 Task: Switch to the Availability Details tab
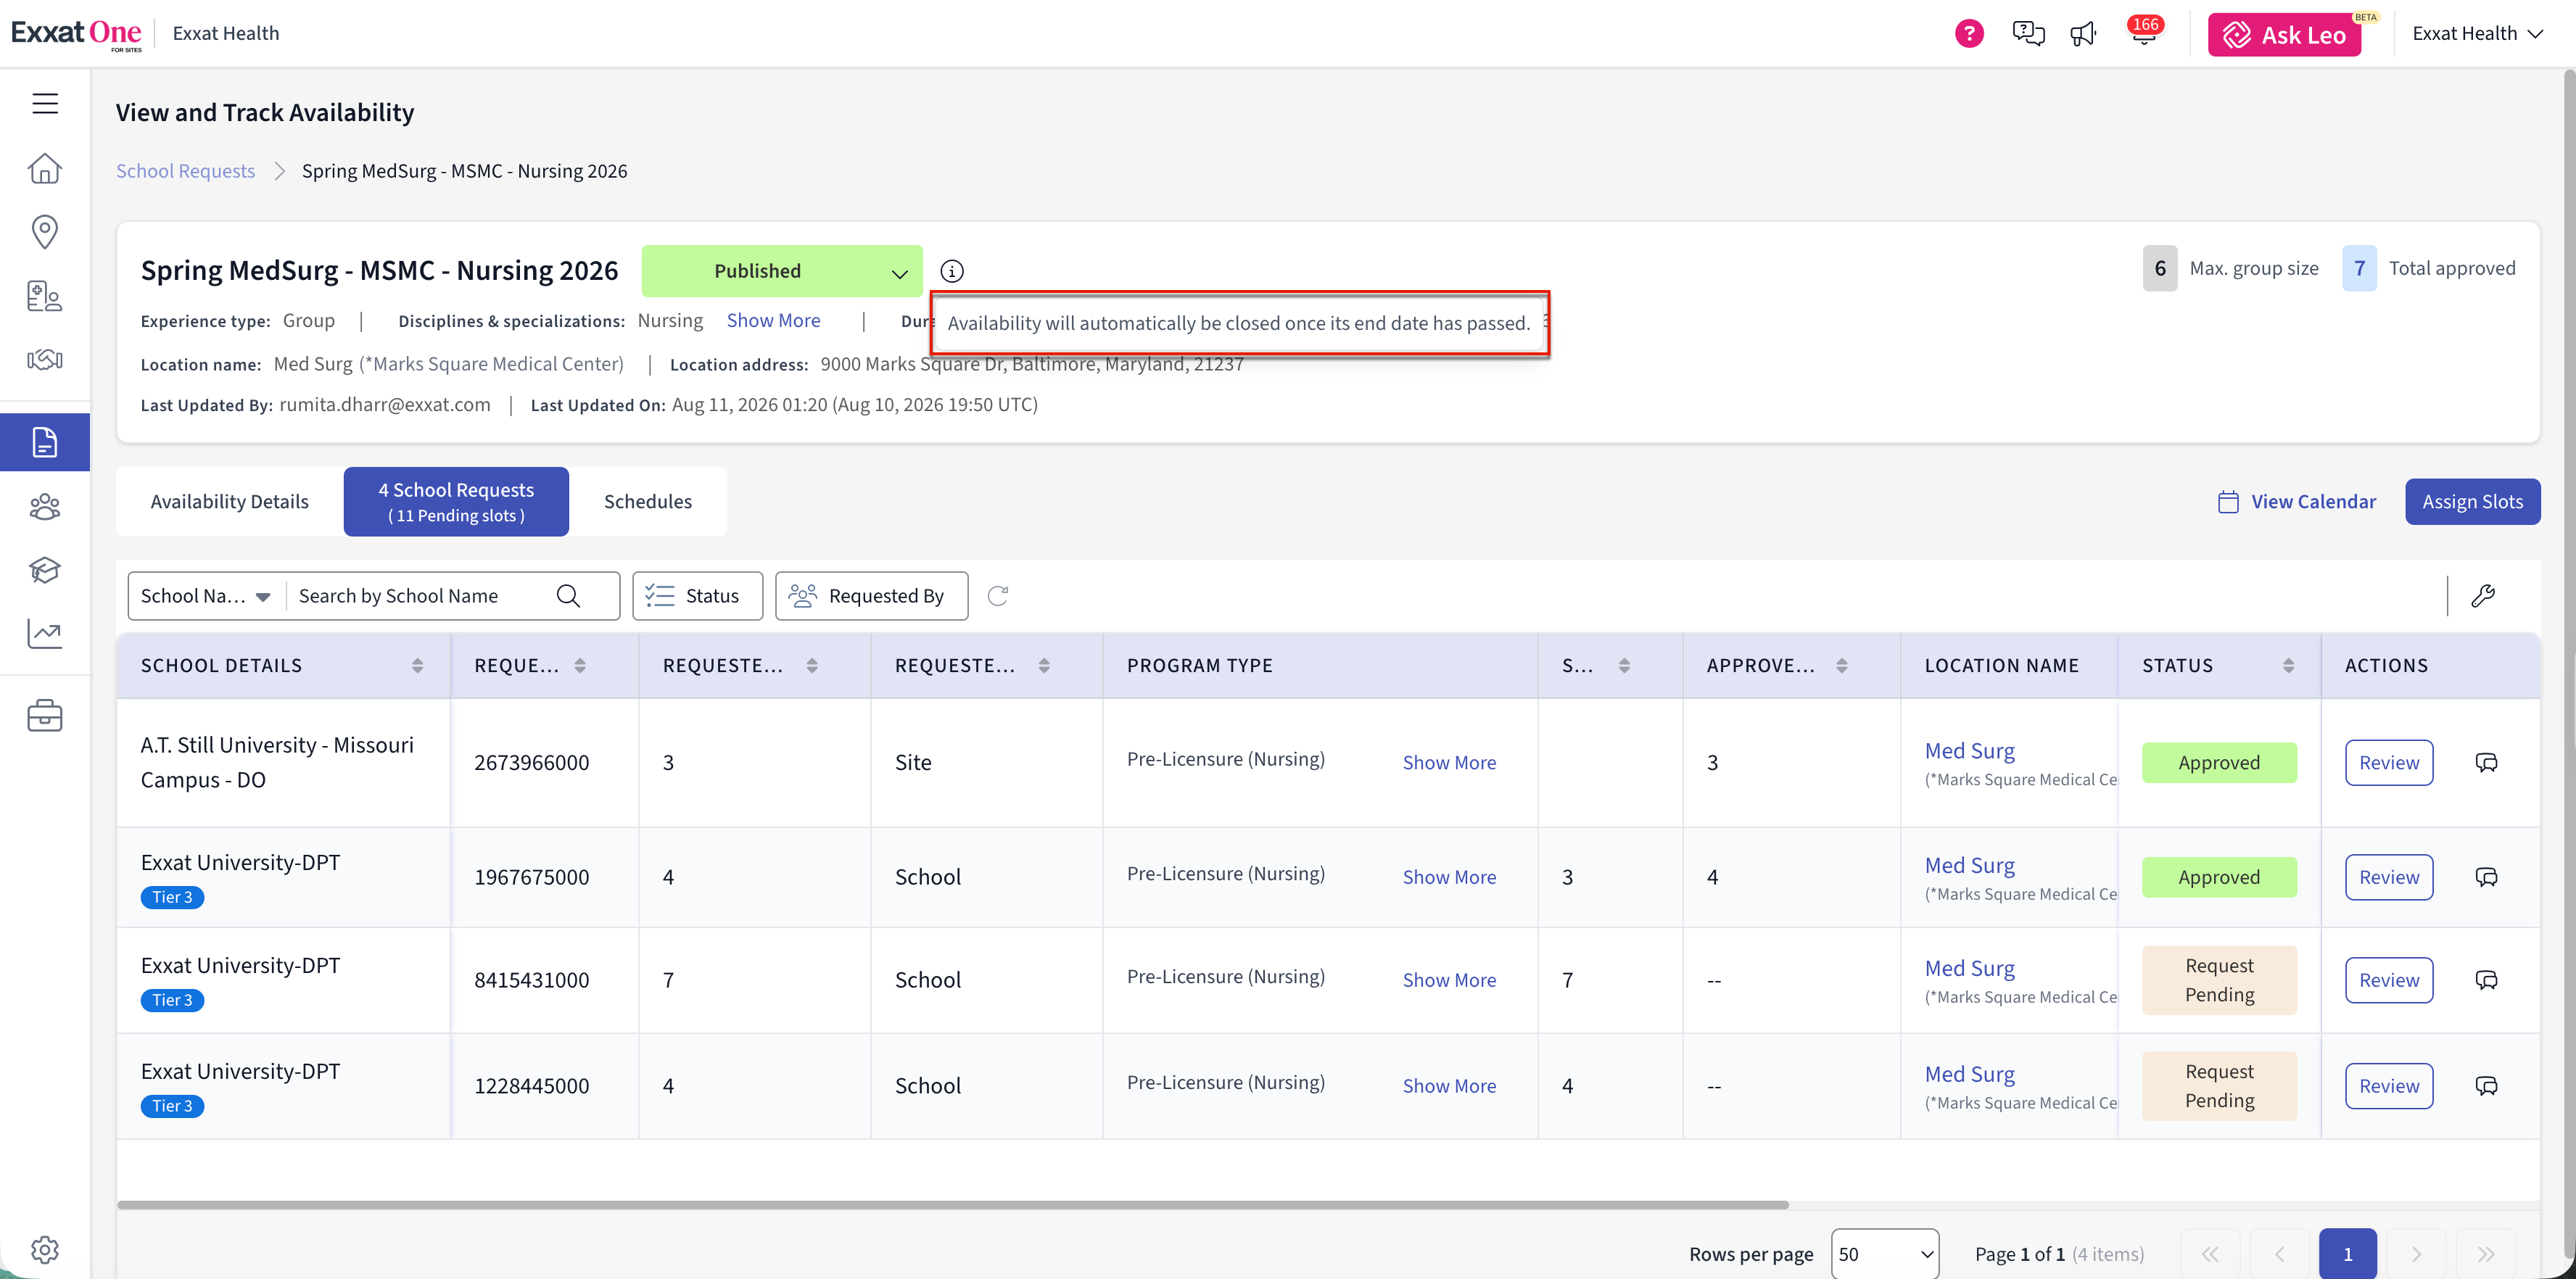230,502
